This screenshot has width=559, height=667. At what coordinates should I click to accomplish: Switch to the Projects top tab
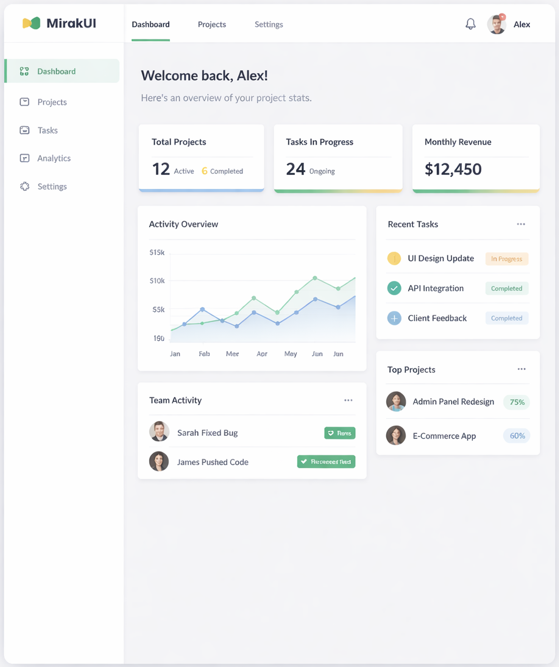212,25
